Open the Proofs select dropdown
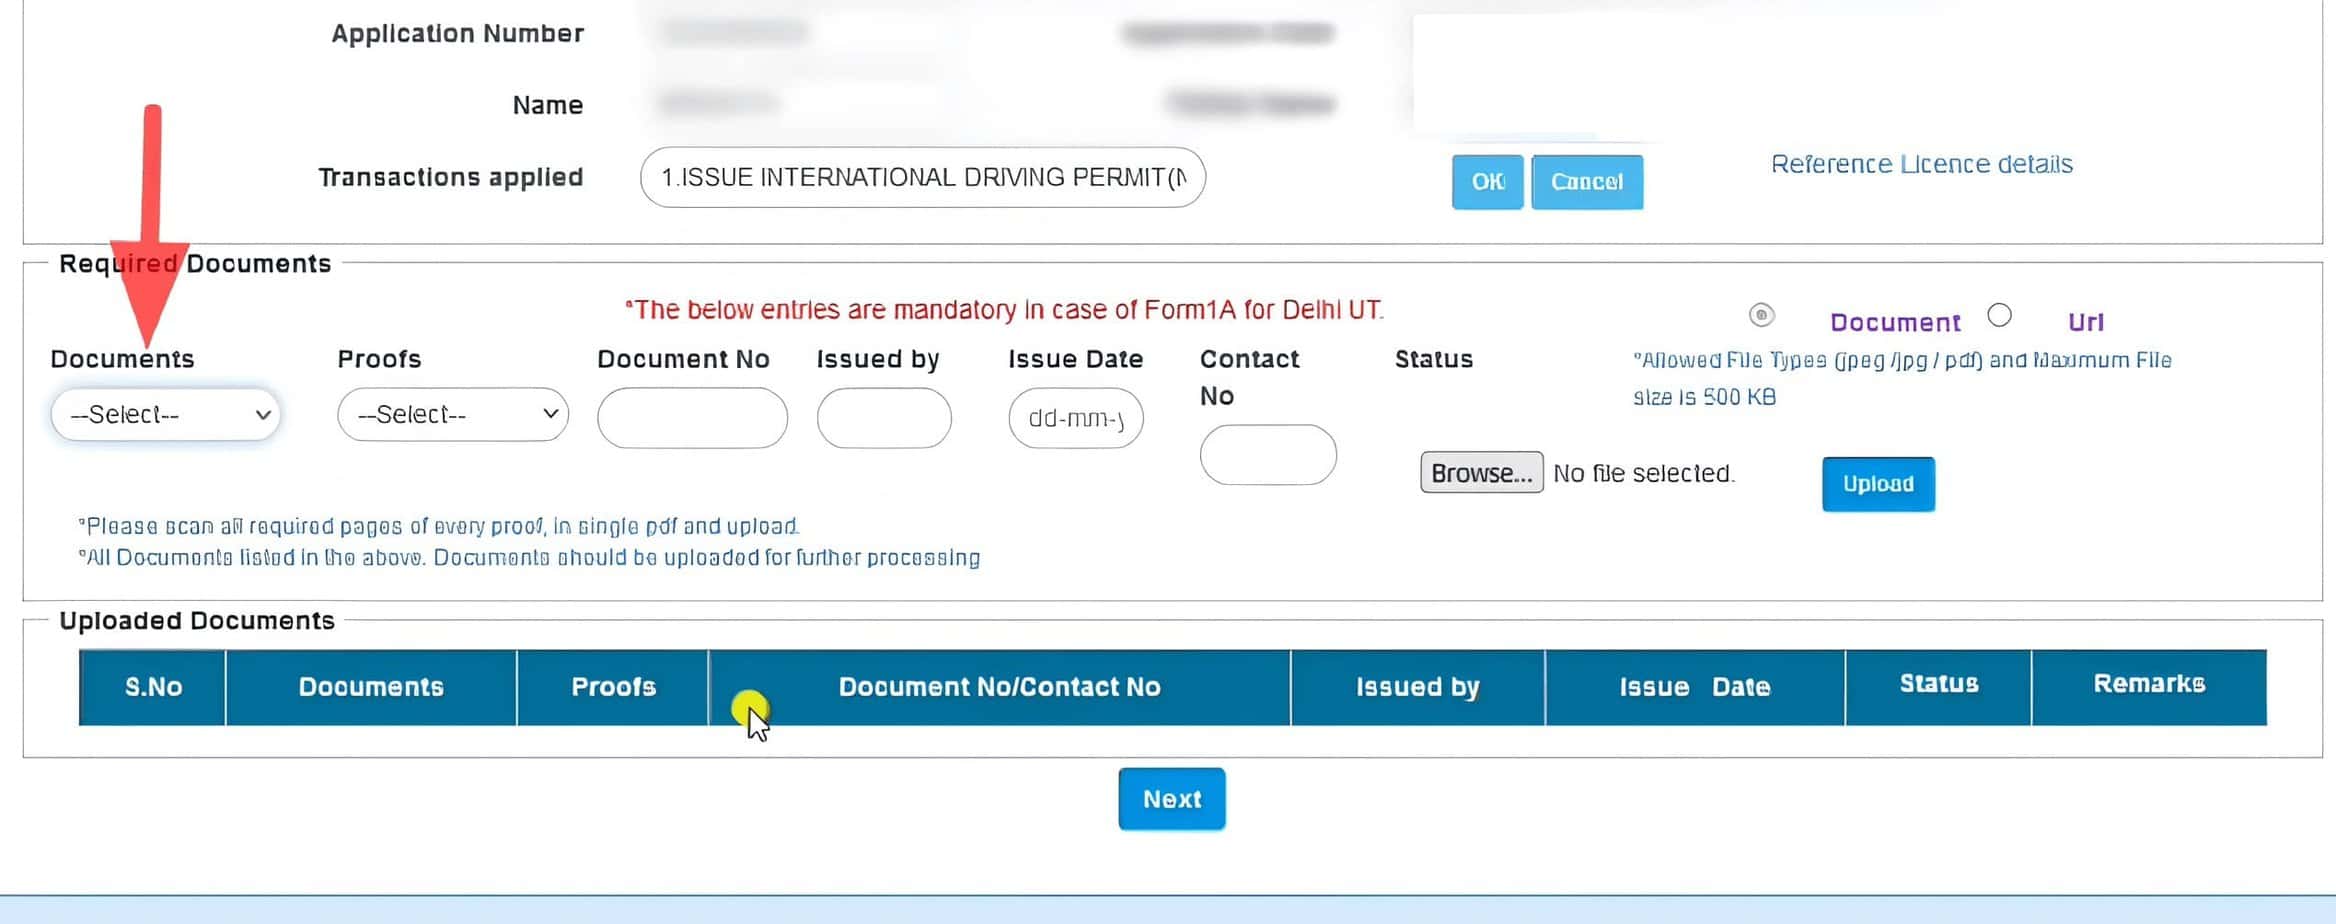 coord(452,415)
